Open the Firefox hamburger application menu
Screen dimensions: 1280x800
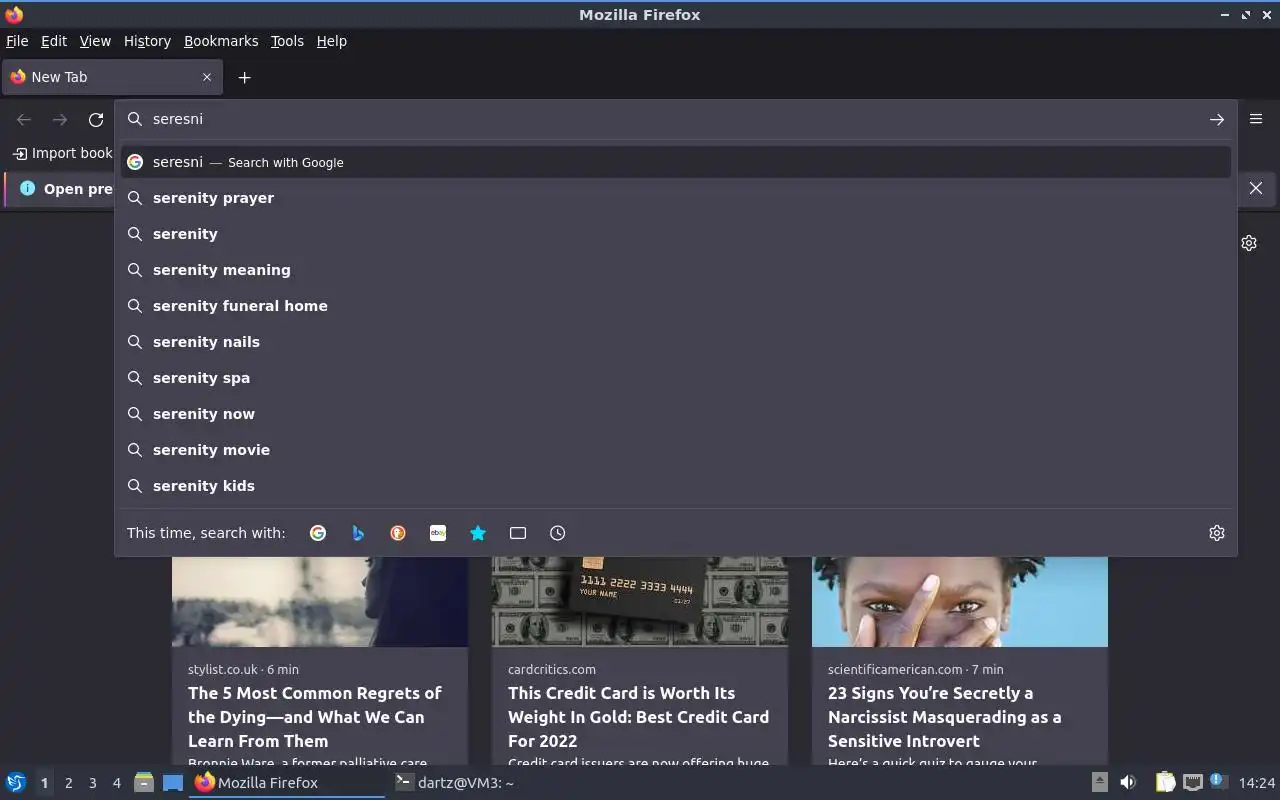[1256, 118]
